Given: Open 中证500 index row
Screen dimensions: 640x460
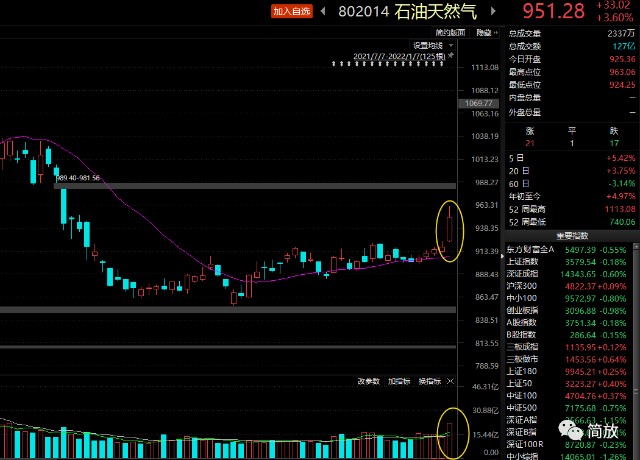Looking at the screenshot, I should pyautogui.click(x=568, y=408).
